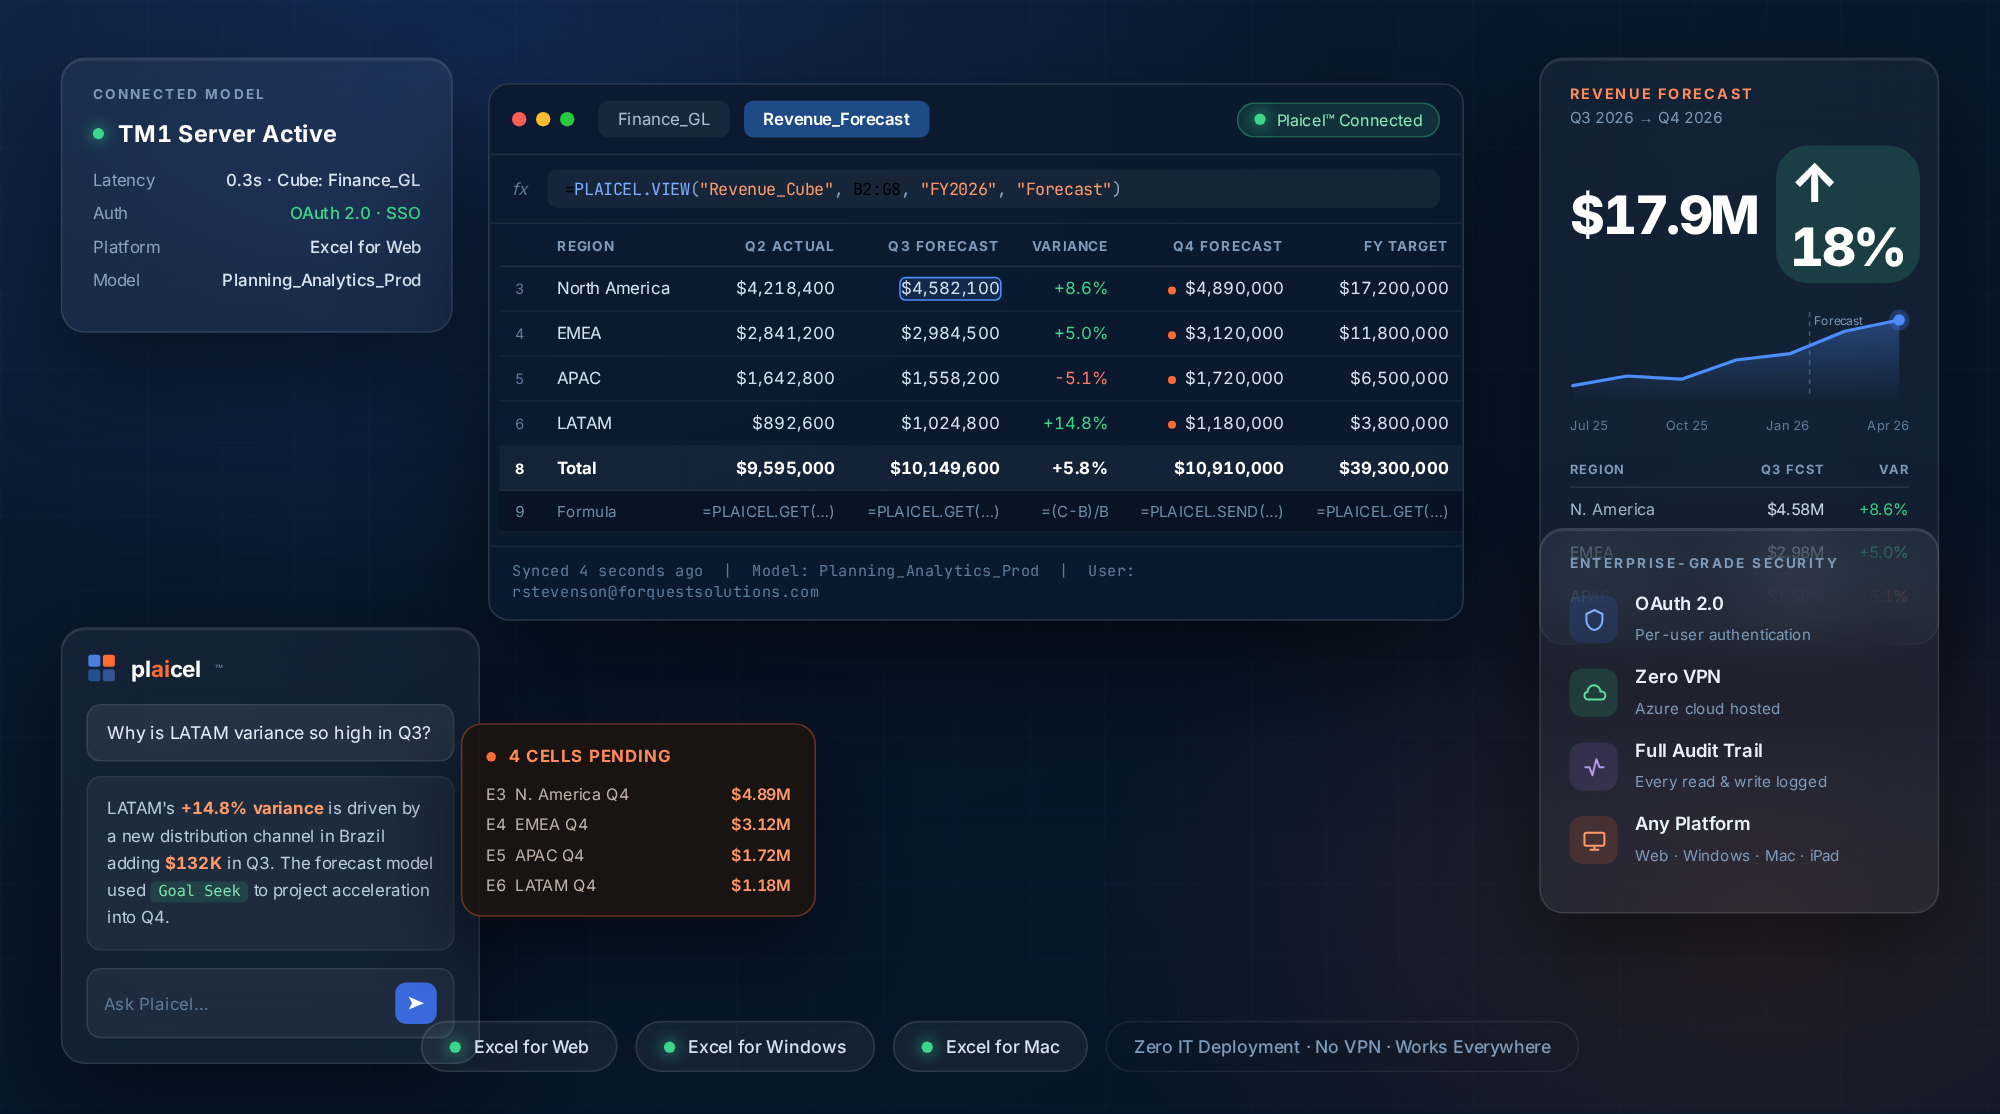Click the Q4 FORECAST column header
2000x1114 pixels.
click(1227, 246)
